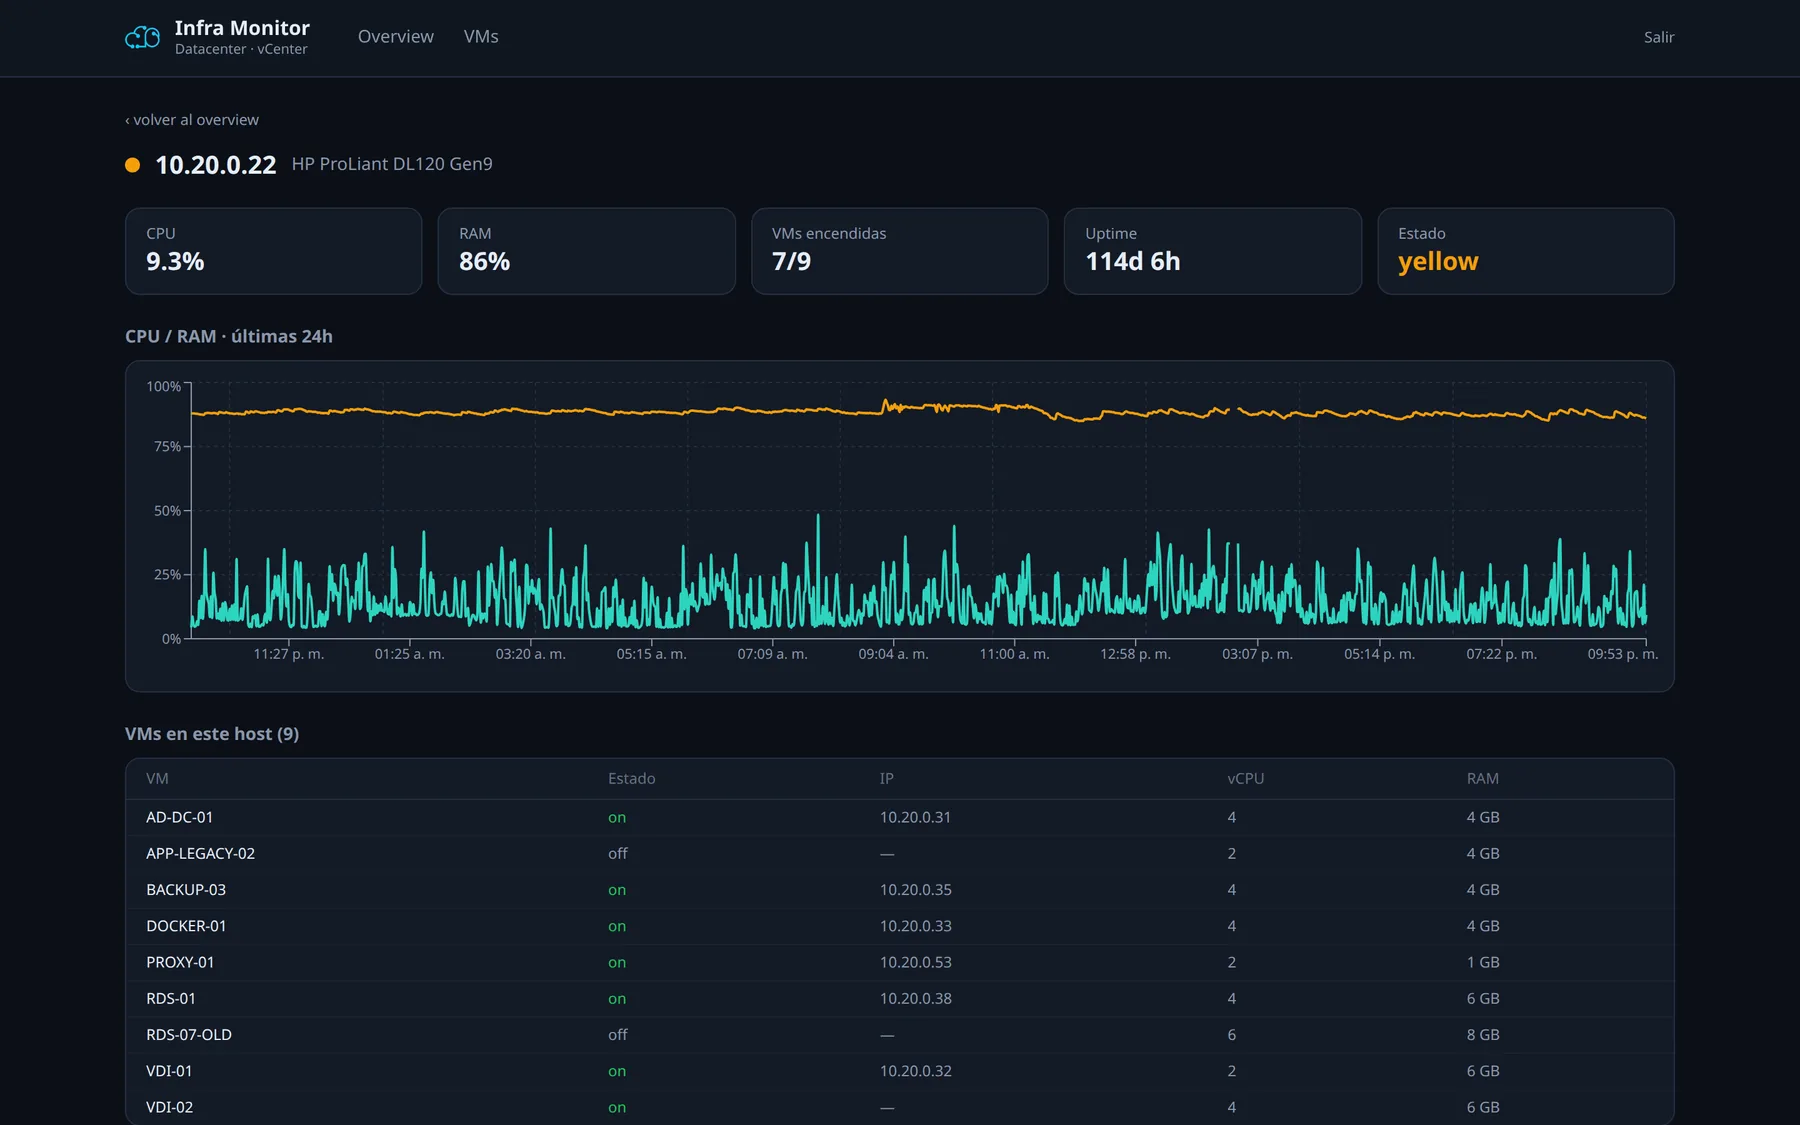
Task: Click IP address 10.20.0.35
Action: tap(916, 890)
